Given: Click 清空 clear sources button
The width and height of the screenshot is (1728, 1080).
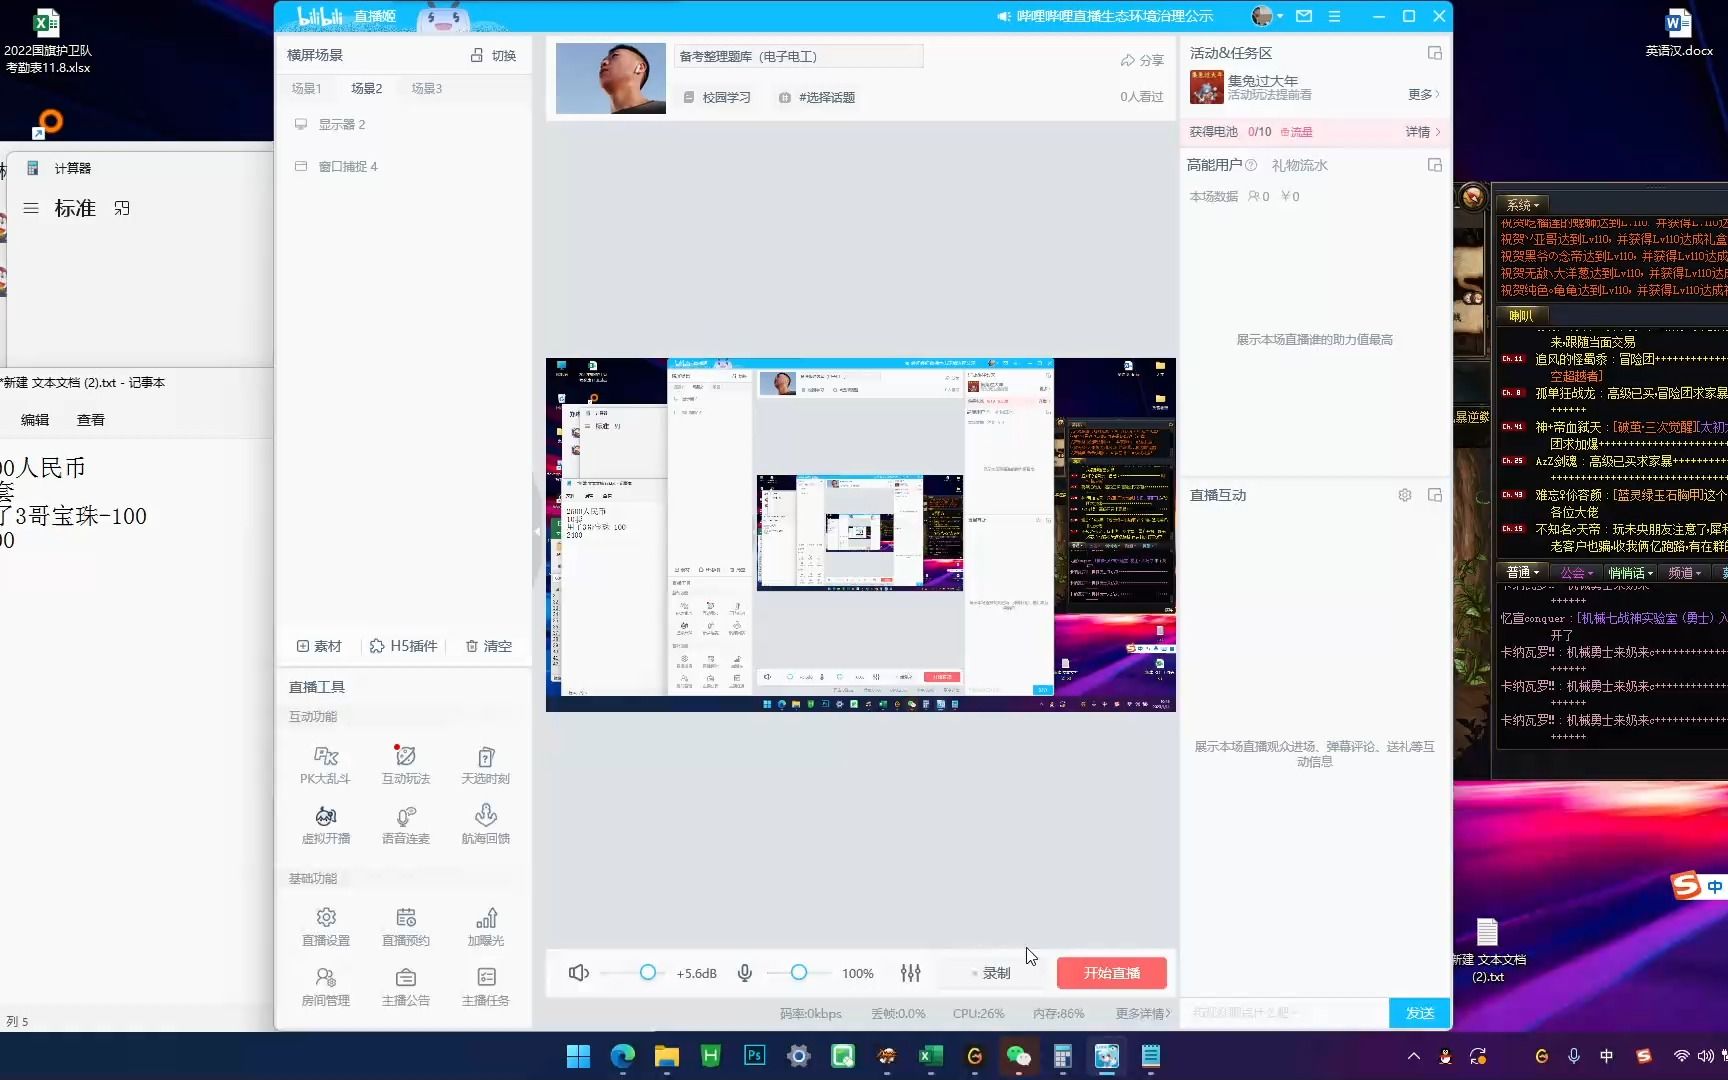Looking at the screenshot, I should pos(489,647).
